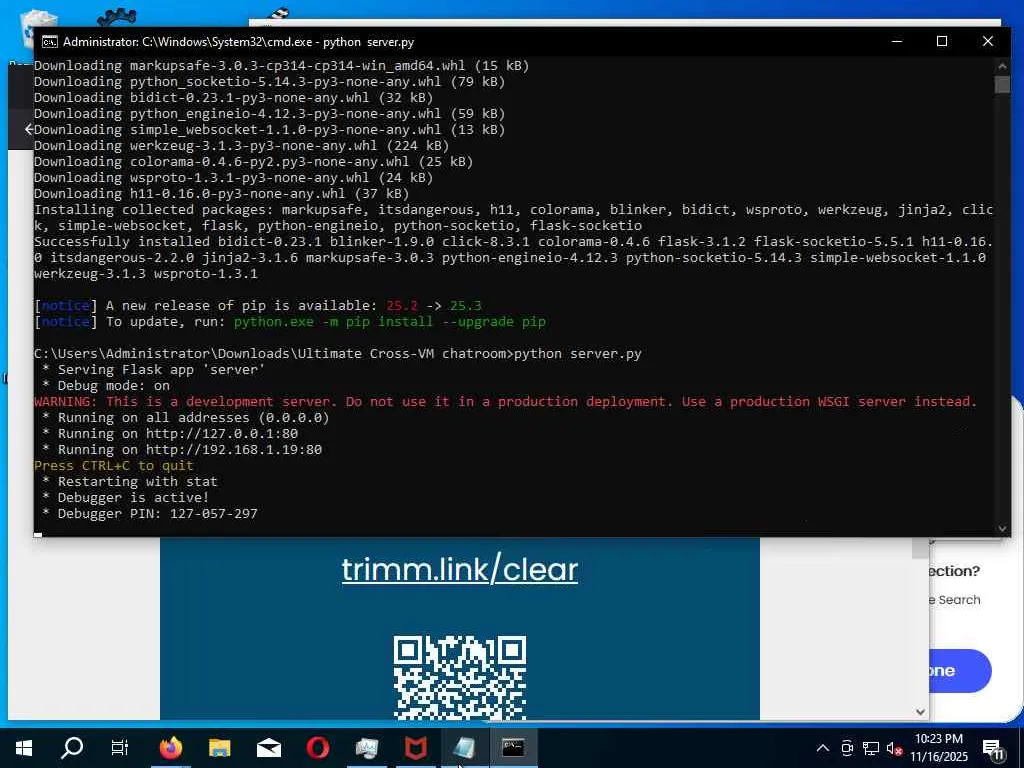Click 'Running on http://192.168.1.19:80' text

pyautogui.click(x=190, y=449)
